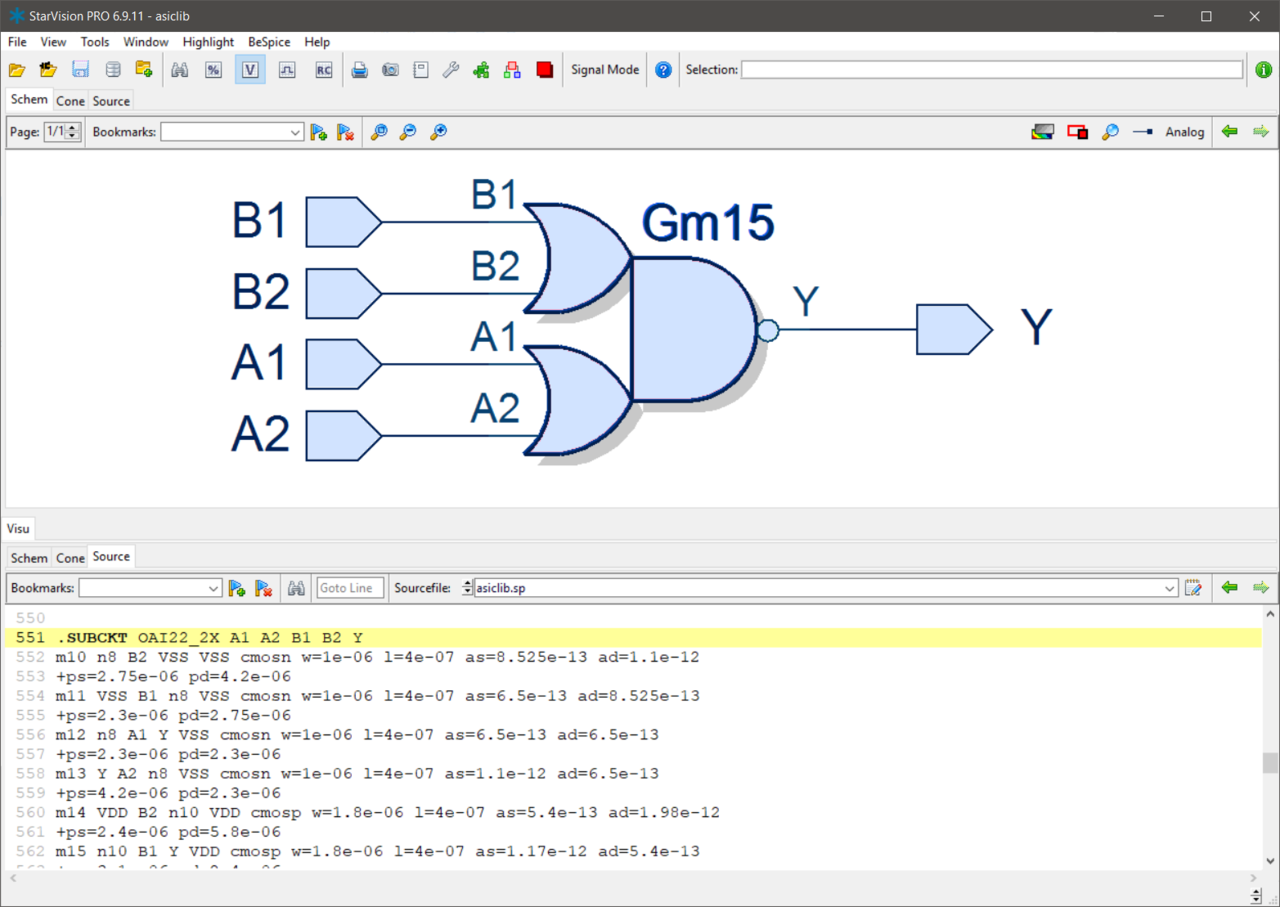Add bookmark in the schematic toolbar
Viewport: 1280px width, 907px height.
pyautogui.click(x=319, y=132)
